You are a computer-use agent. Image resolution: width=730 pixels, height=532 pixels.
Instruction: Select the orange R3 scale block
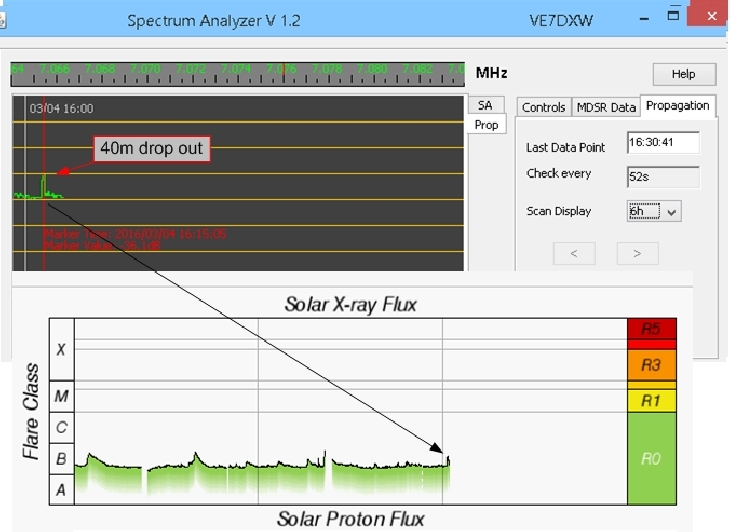(x=651, y=365)
